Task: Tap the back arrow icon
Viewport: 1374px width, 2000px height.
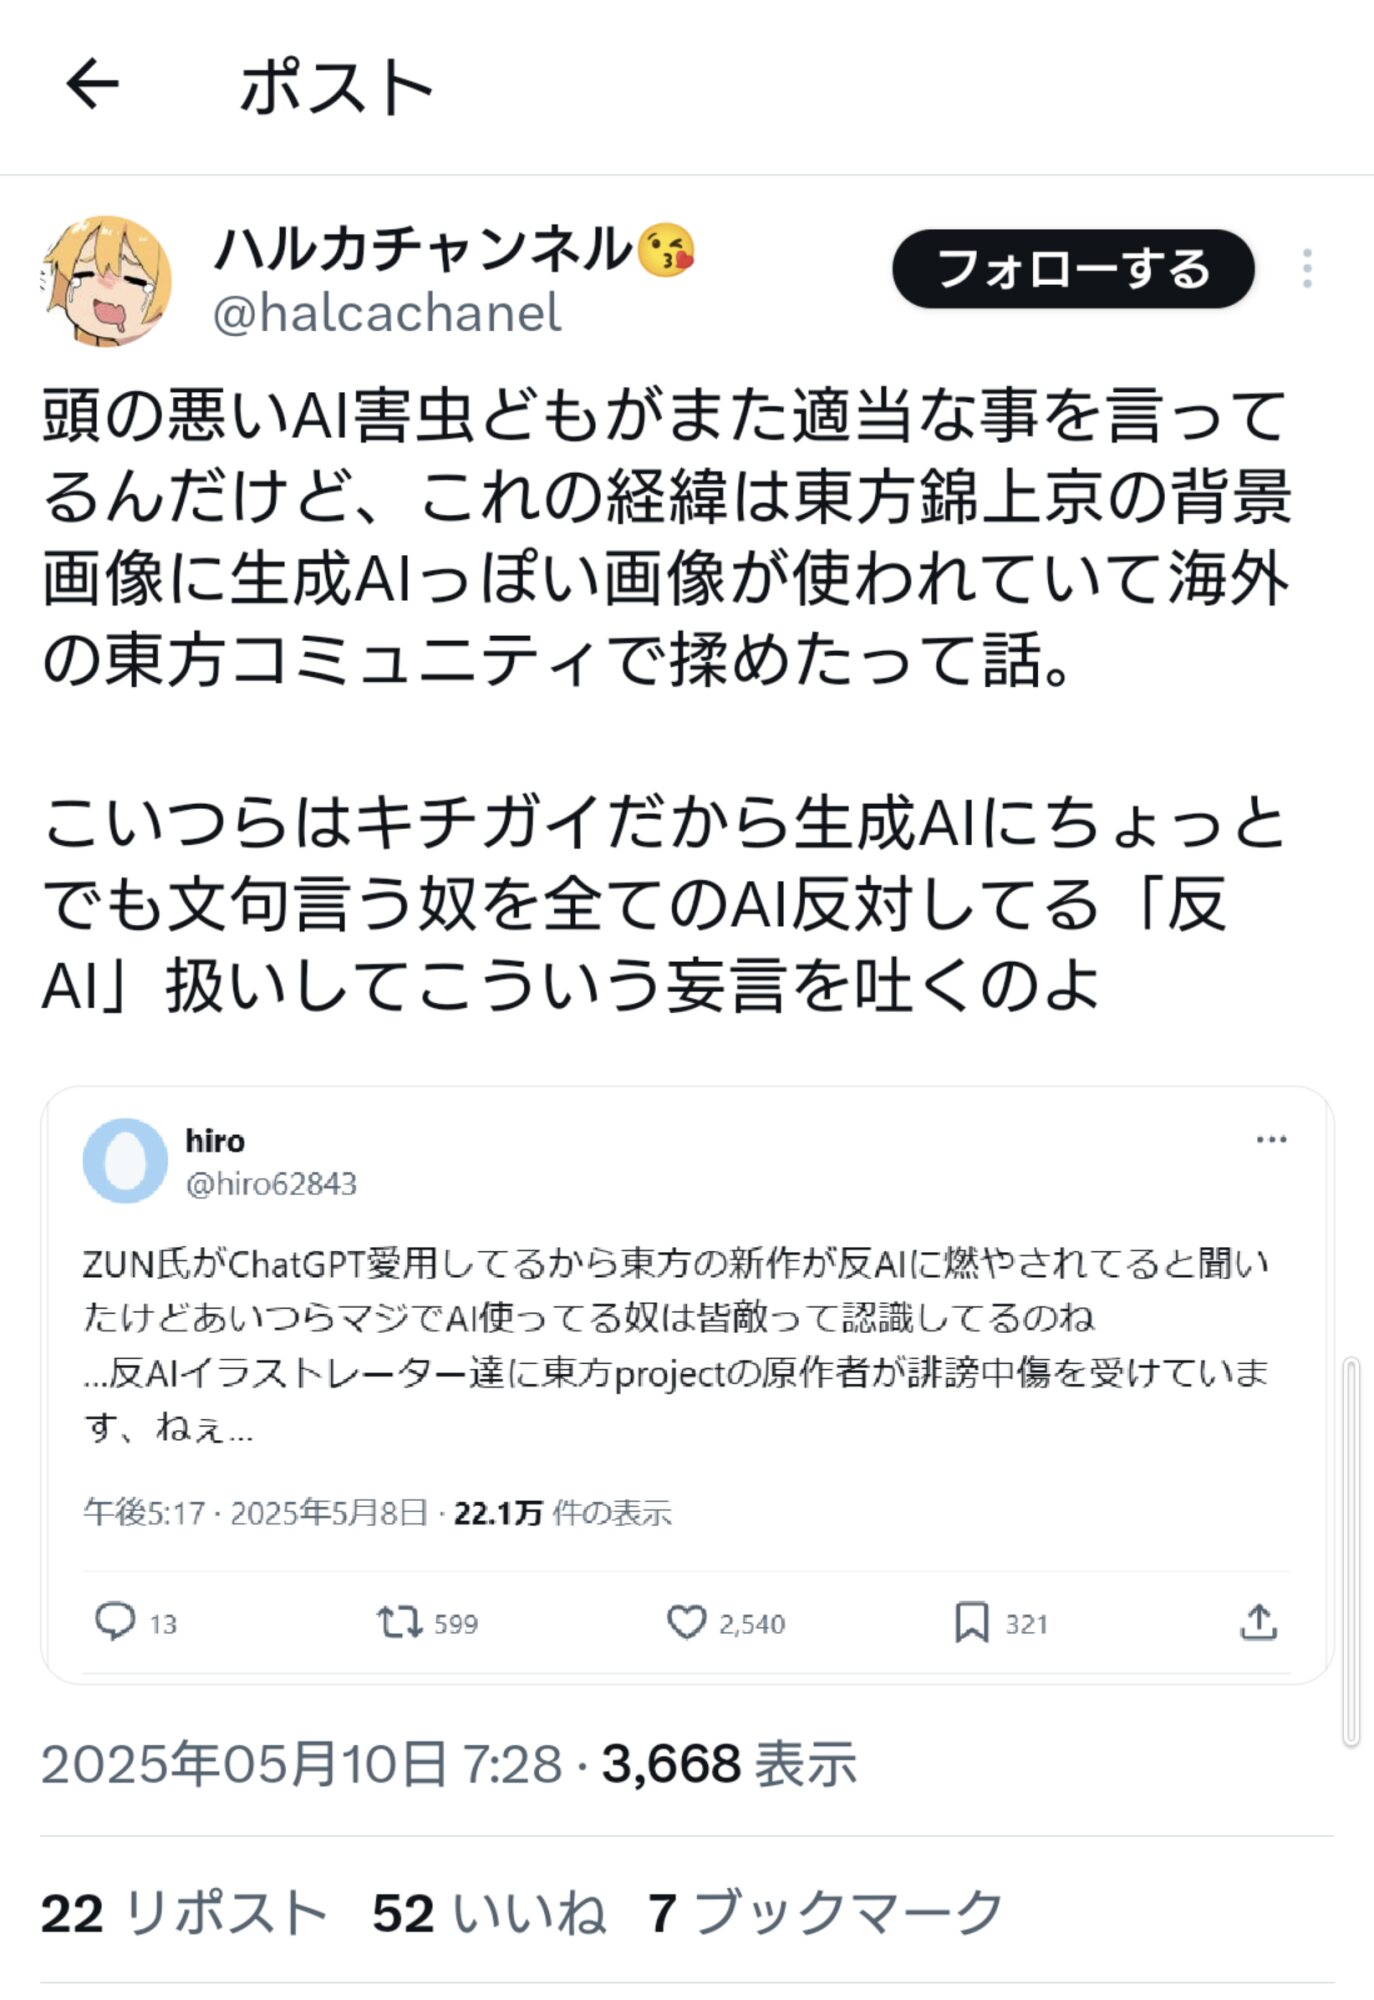Action: click(92, 83)
